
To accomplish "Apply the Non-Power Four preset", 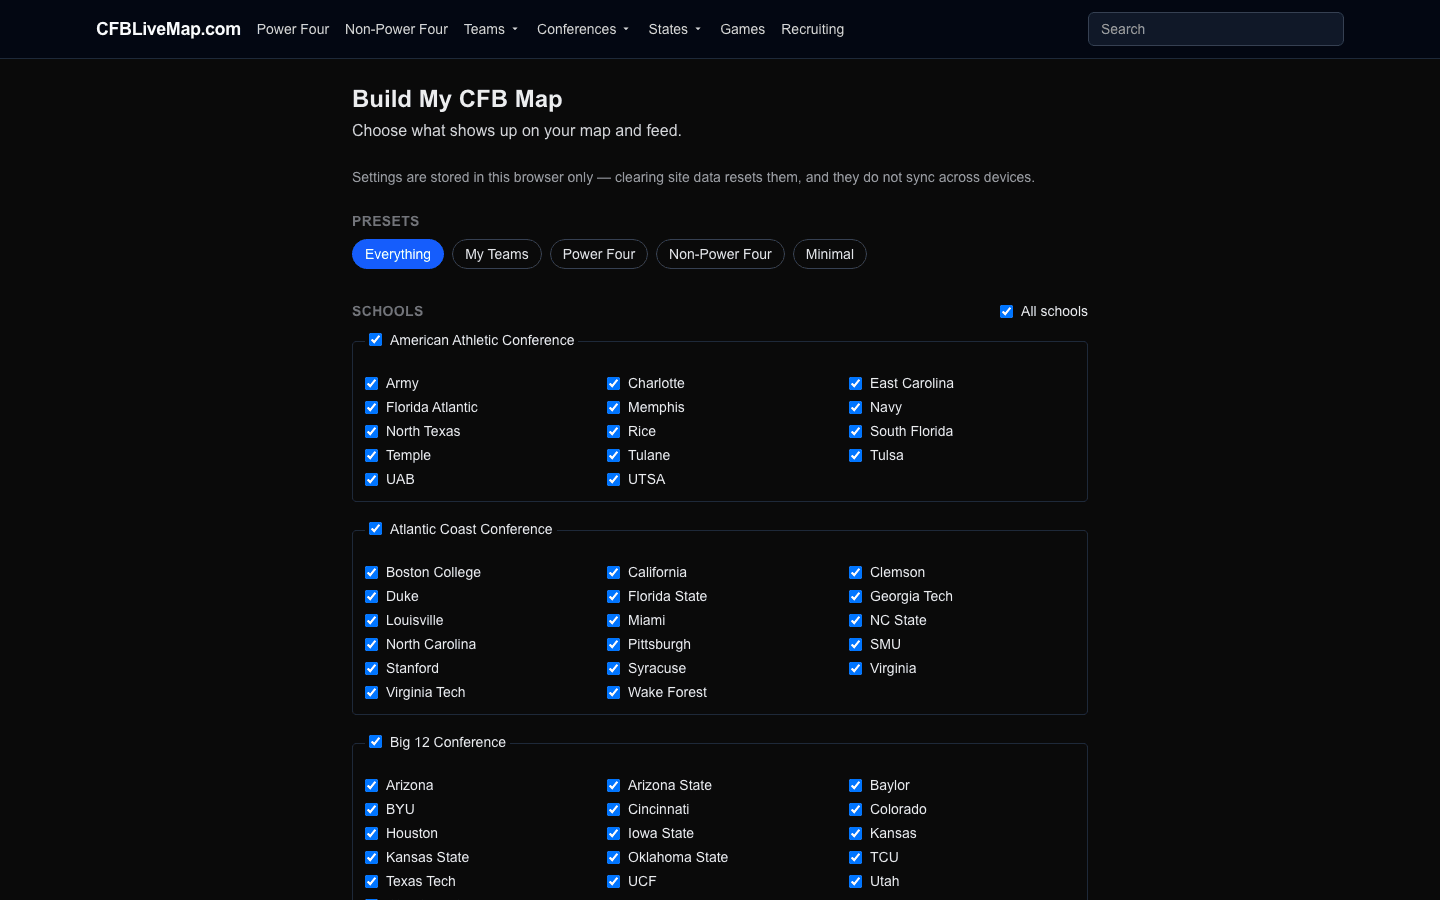I will click(x=720, y=254).
